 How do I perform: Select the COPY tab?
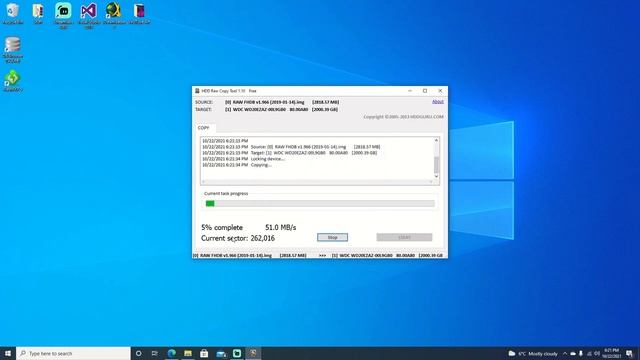pos(204,128)
